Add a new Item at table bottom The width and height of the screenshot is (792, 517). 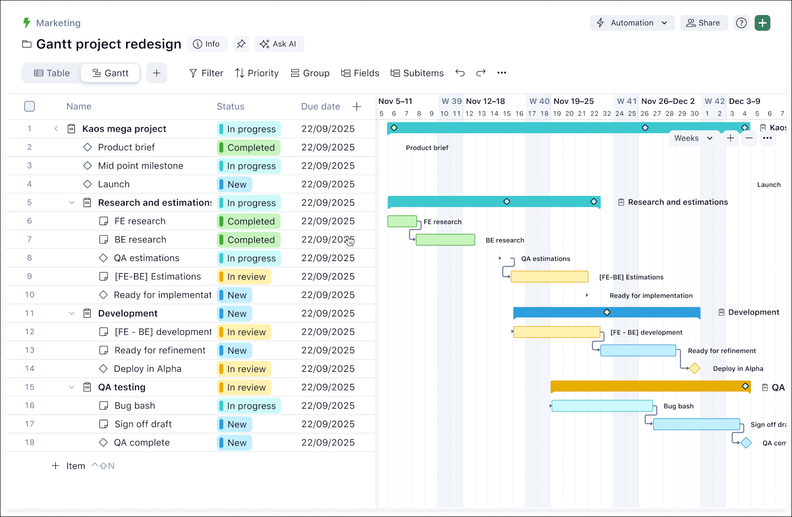pos(69,466)
